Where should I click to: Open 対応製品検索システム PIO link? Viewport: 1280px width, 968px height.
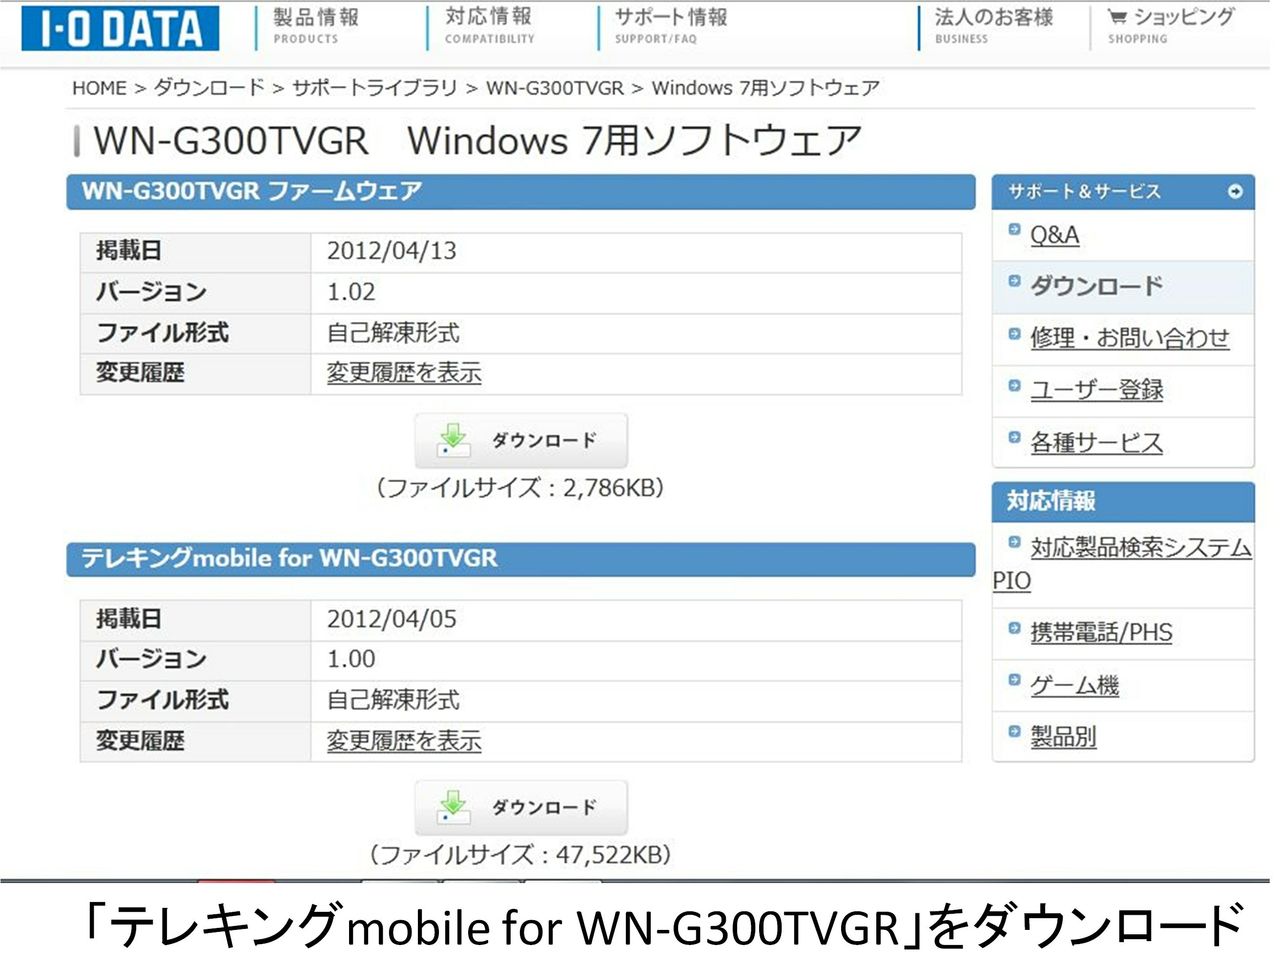[x=1122, y=564]
